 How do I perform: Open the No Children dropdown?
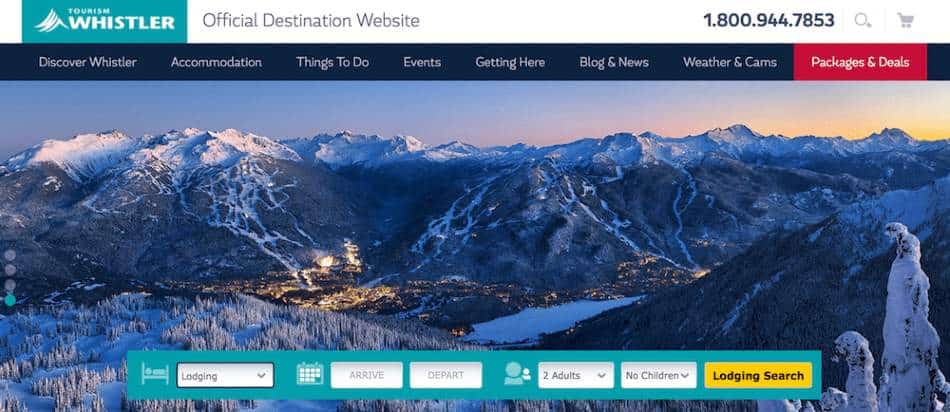(x=659, y=375)
